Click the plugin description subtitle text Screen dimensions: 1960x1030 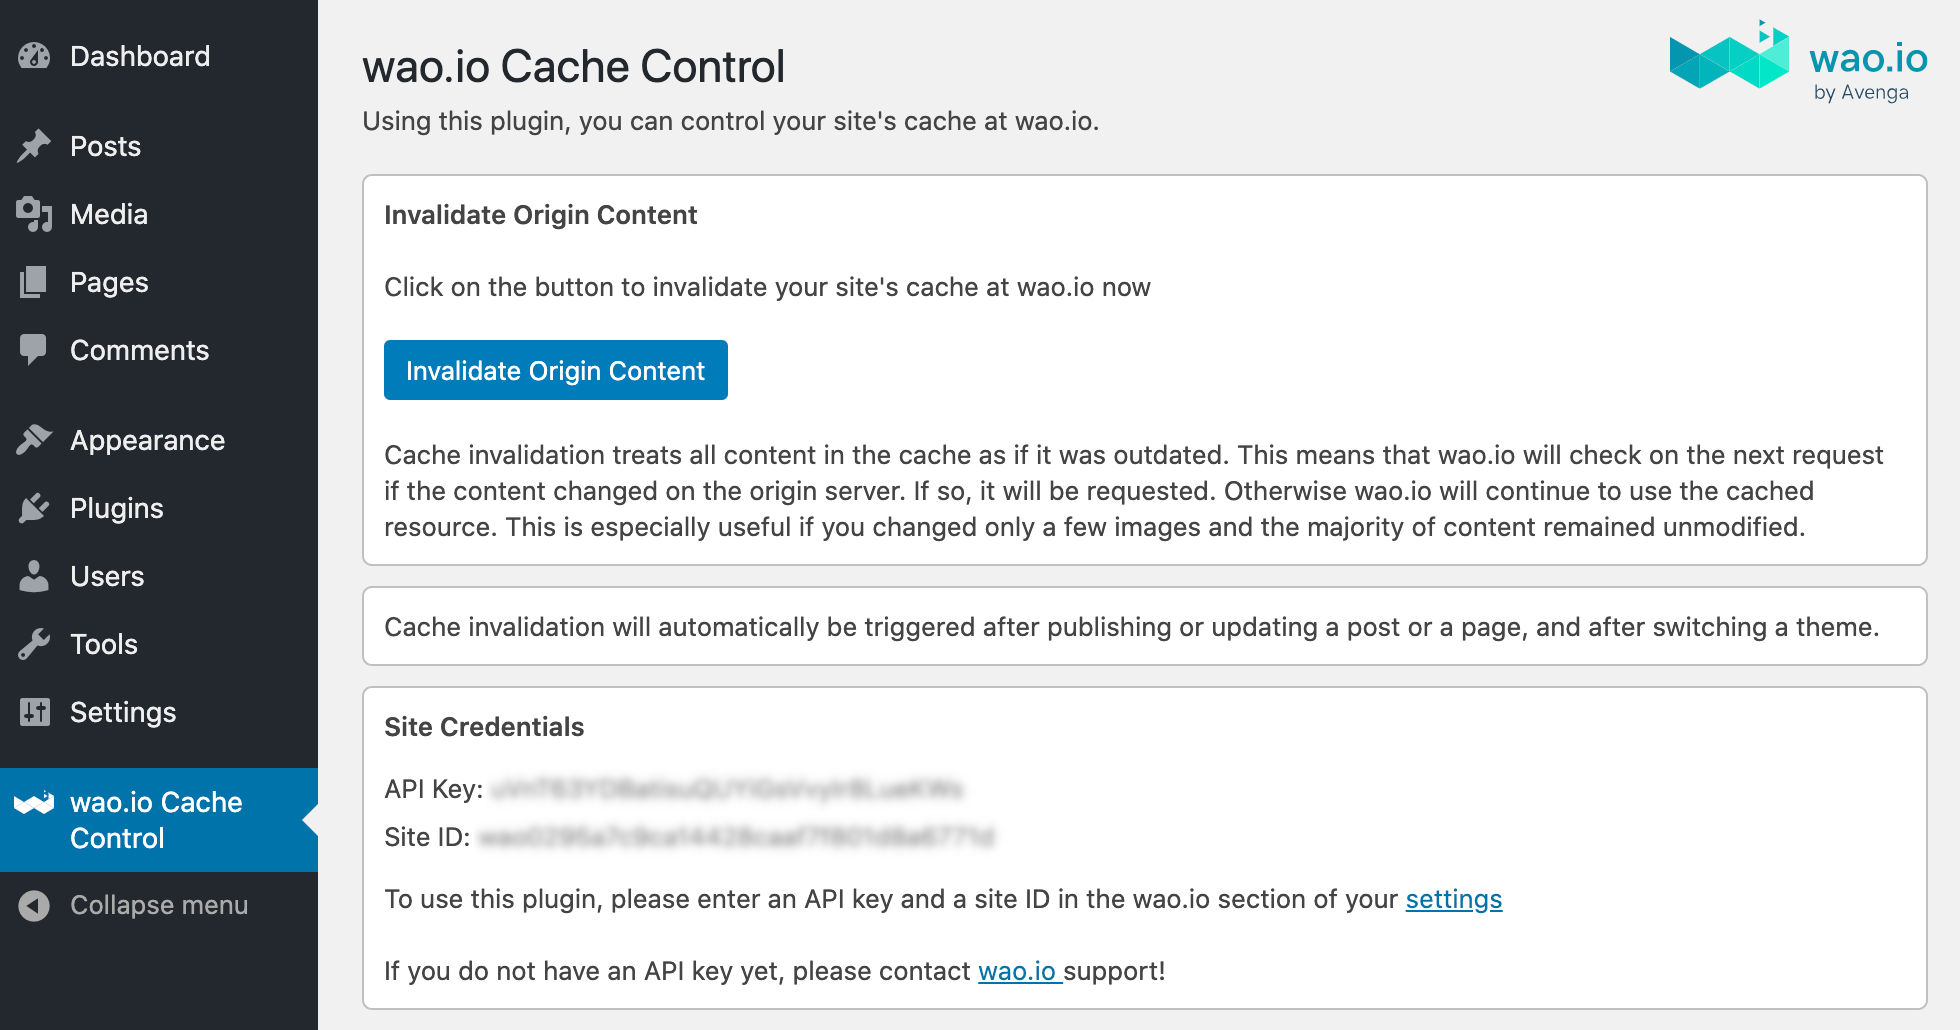tap(731, 121)
